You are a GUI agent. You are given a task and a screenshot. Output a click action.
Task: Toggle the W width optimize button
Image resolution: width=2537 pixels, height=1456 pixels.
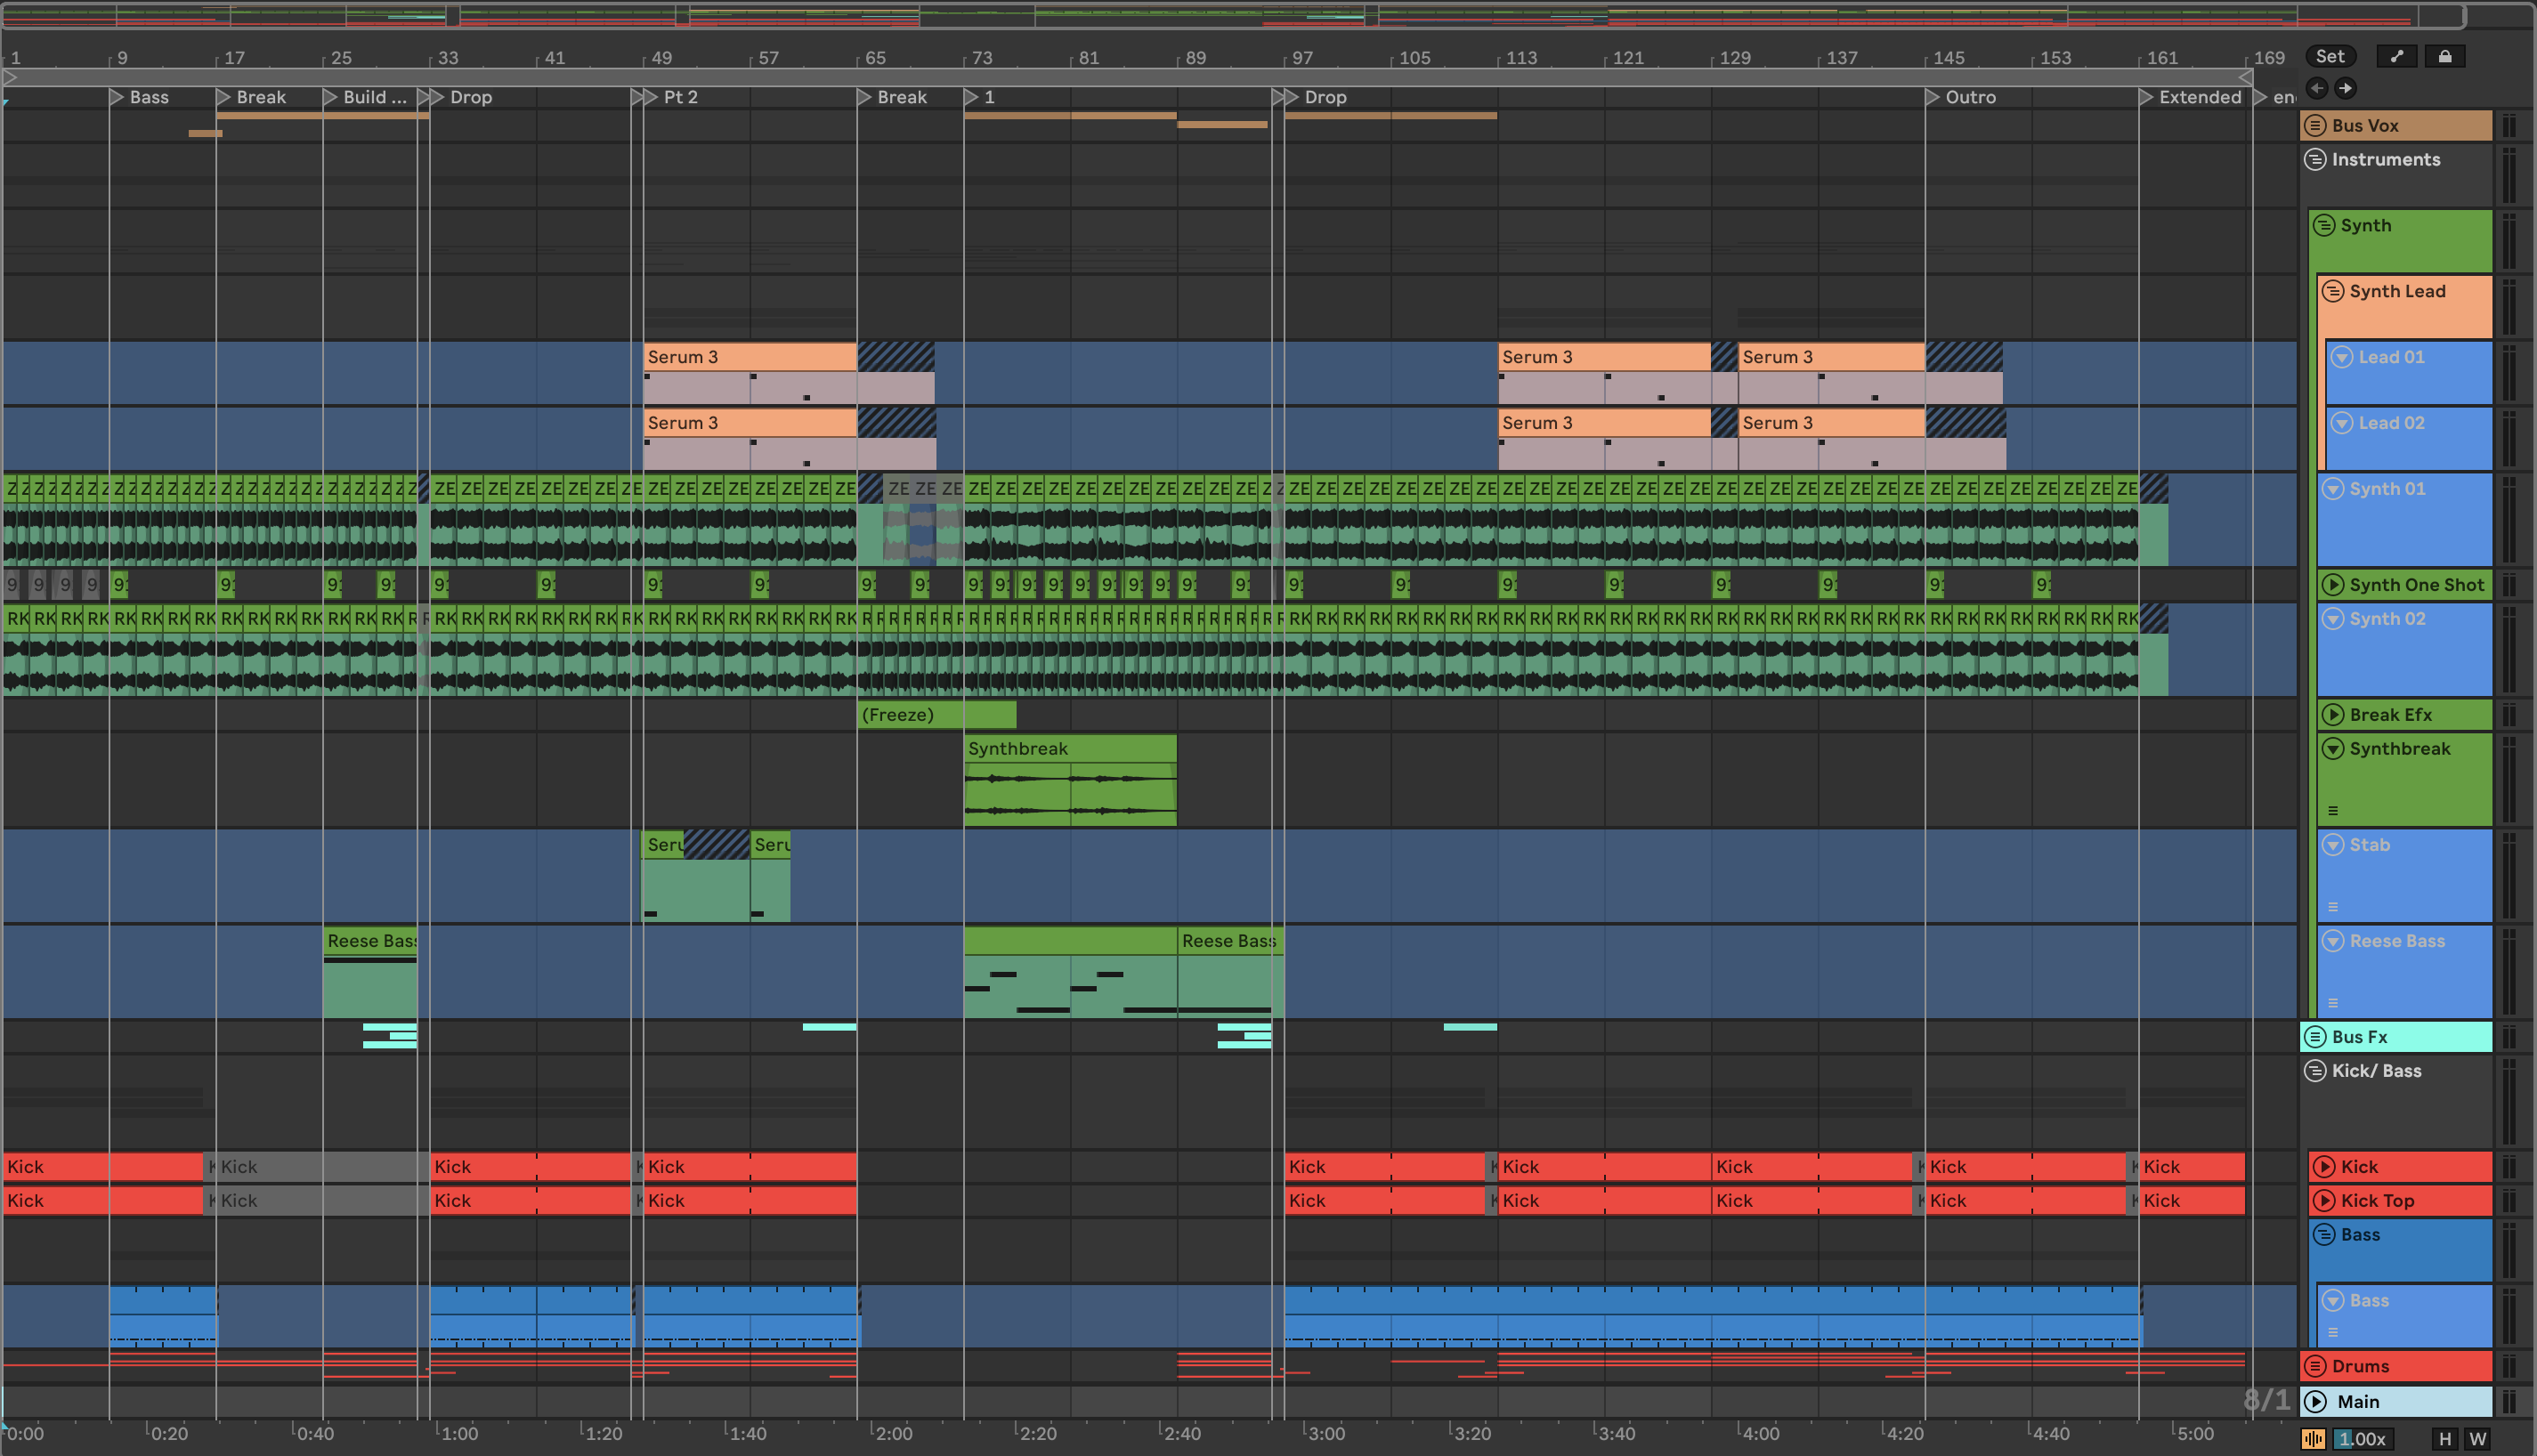click(x=2477, y=1439)
